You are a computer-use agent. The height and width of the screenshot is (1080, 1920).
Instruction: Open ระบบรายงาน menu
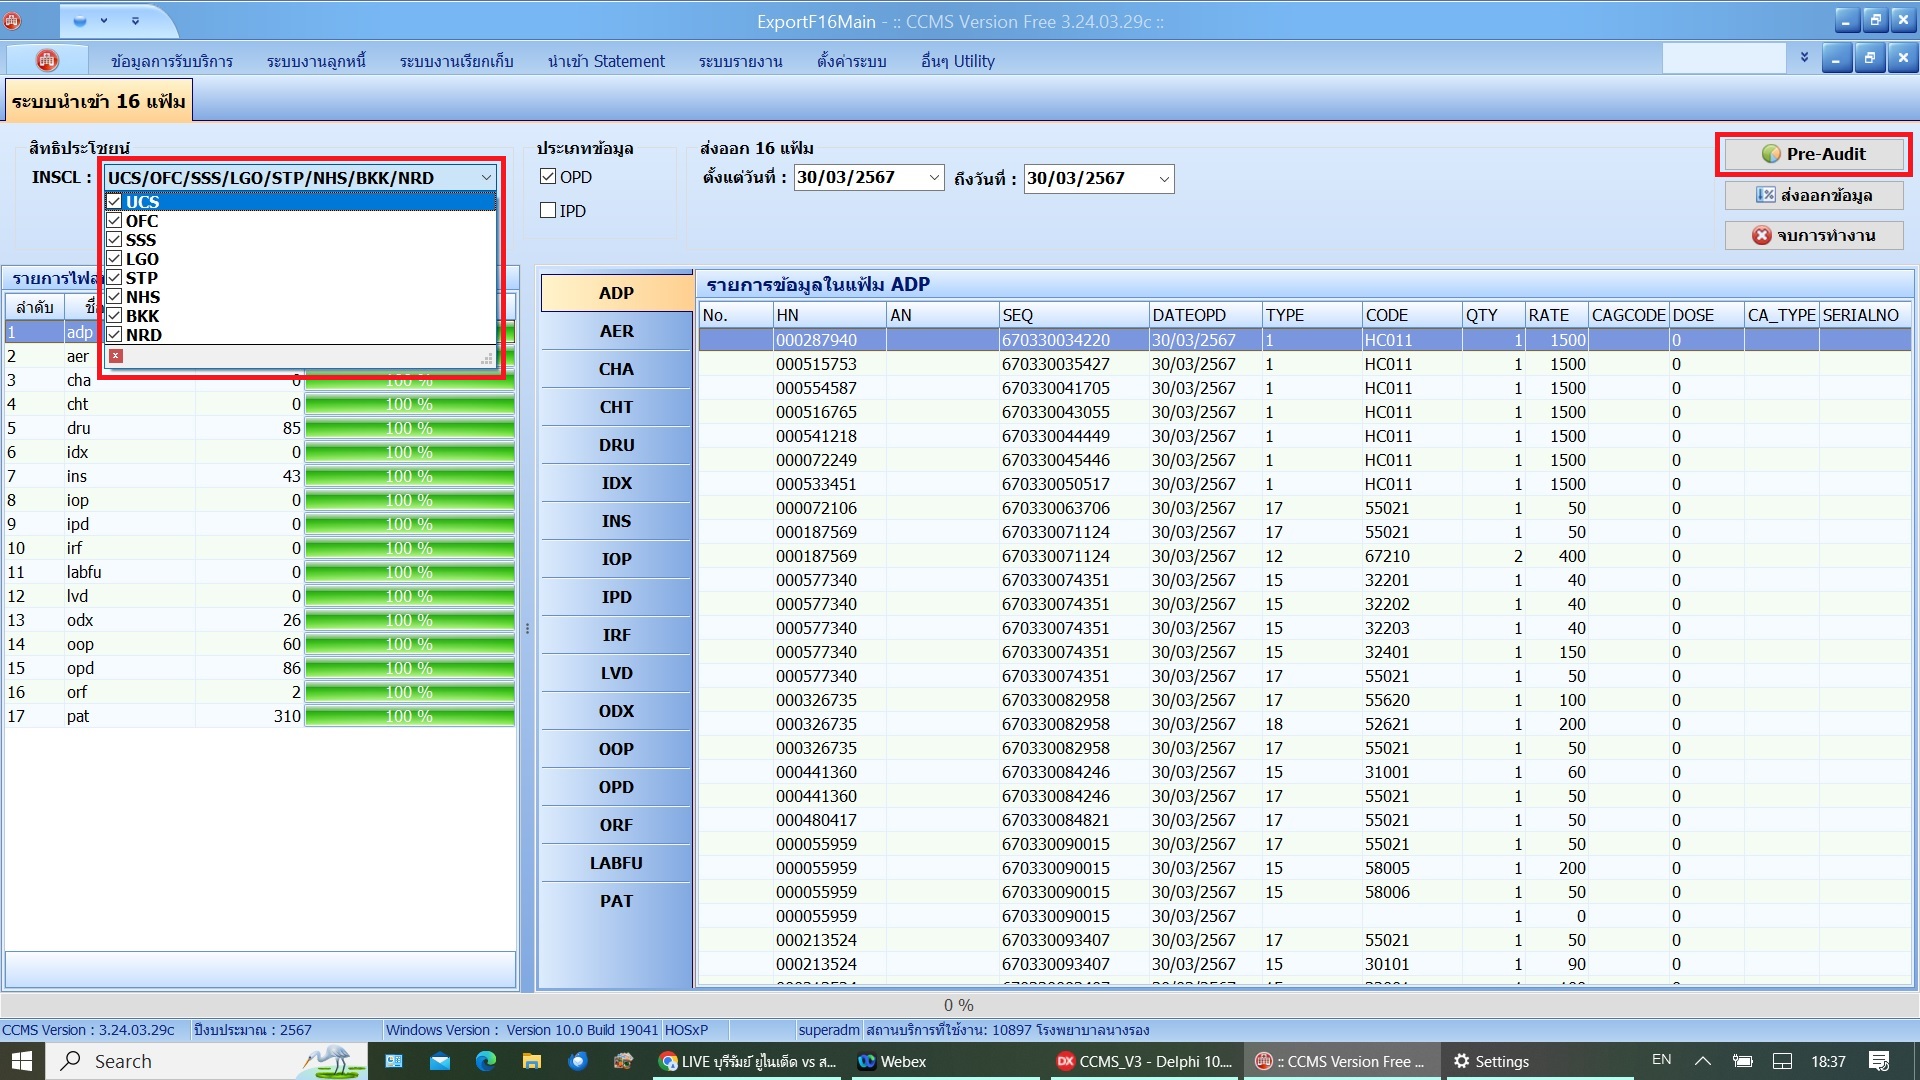pos(740,61)
